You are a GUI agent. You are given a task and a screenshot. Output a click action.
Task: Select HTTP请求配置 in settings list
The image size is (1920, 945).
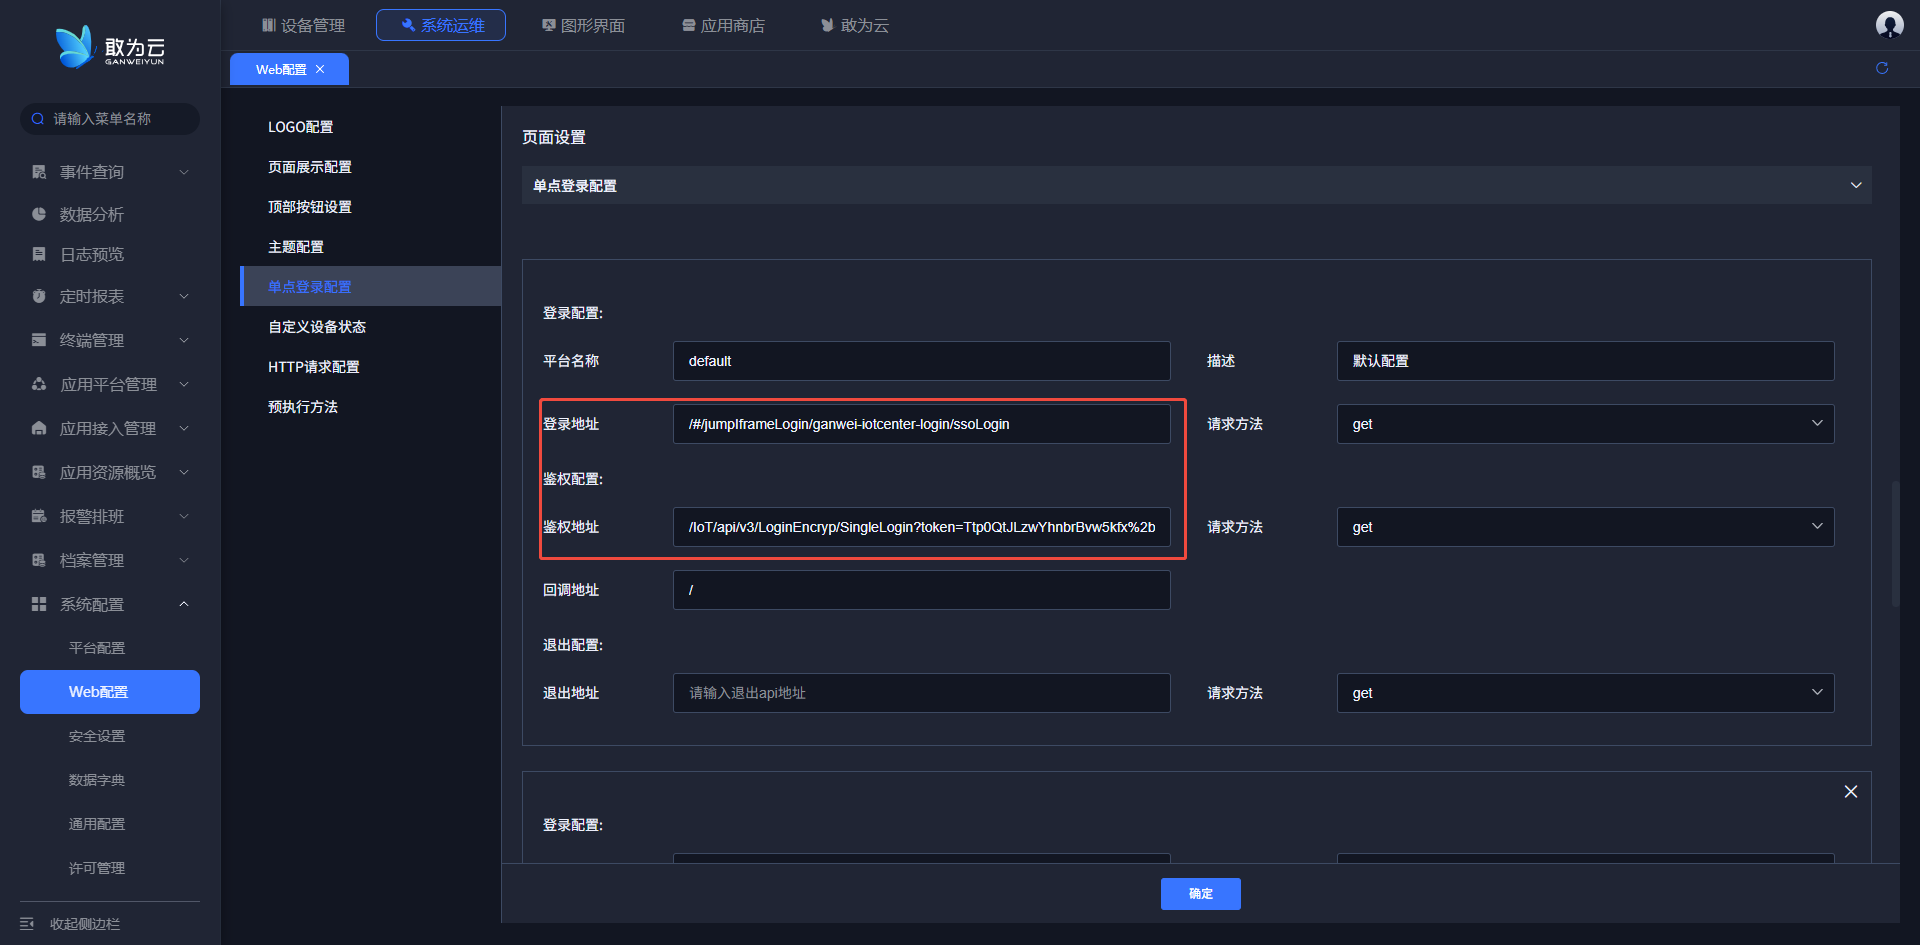313,367
